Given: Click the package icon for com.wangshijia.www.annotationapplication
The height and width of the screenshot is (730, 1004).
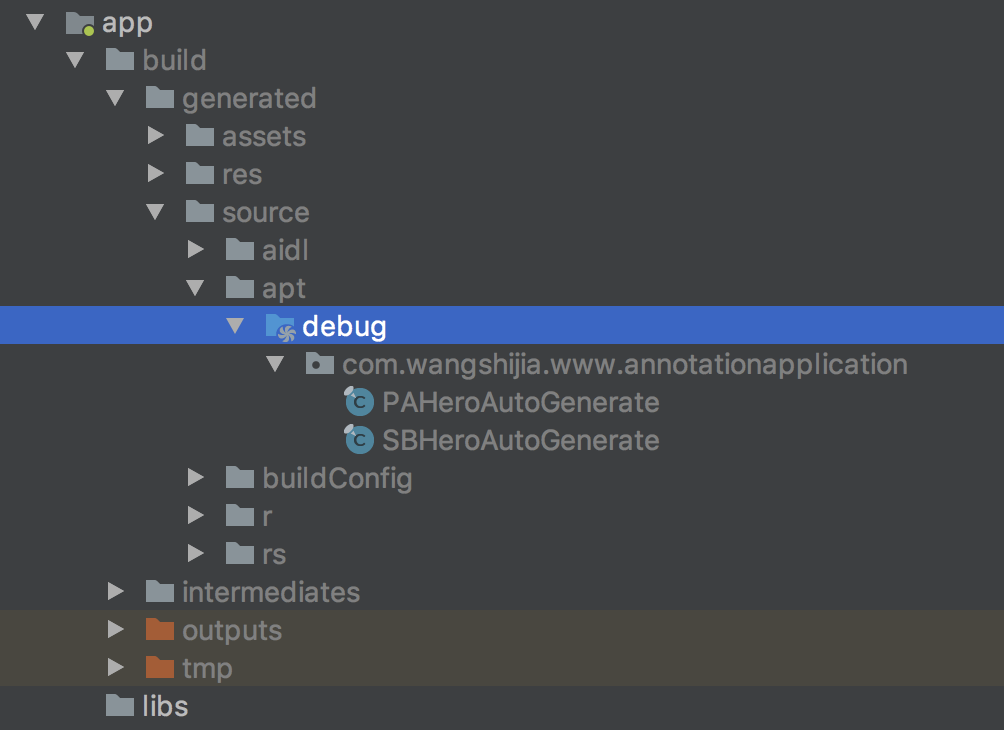Looking at the screenshot, I should point(319,364).
